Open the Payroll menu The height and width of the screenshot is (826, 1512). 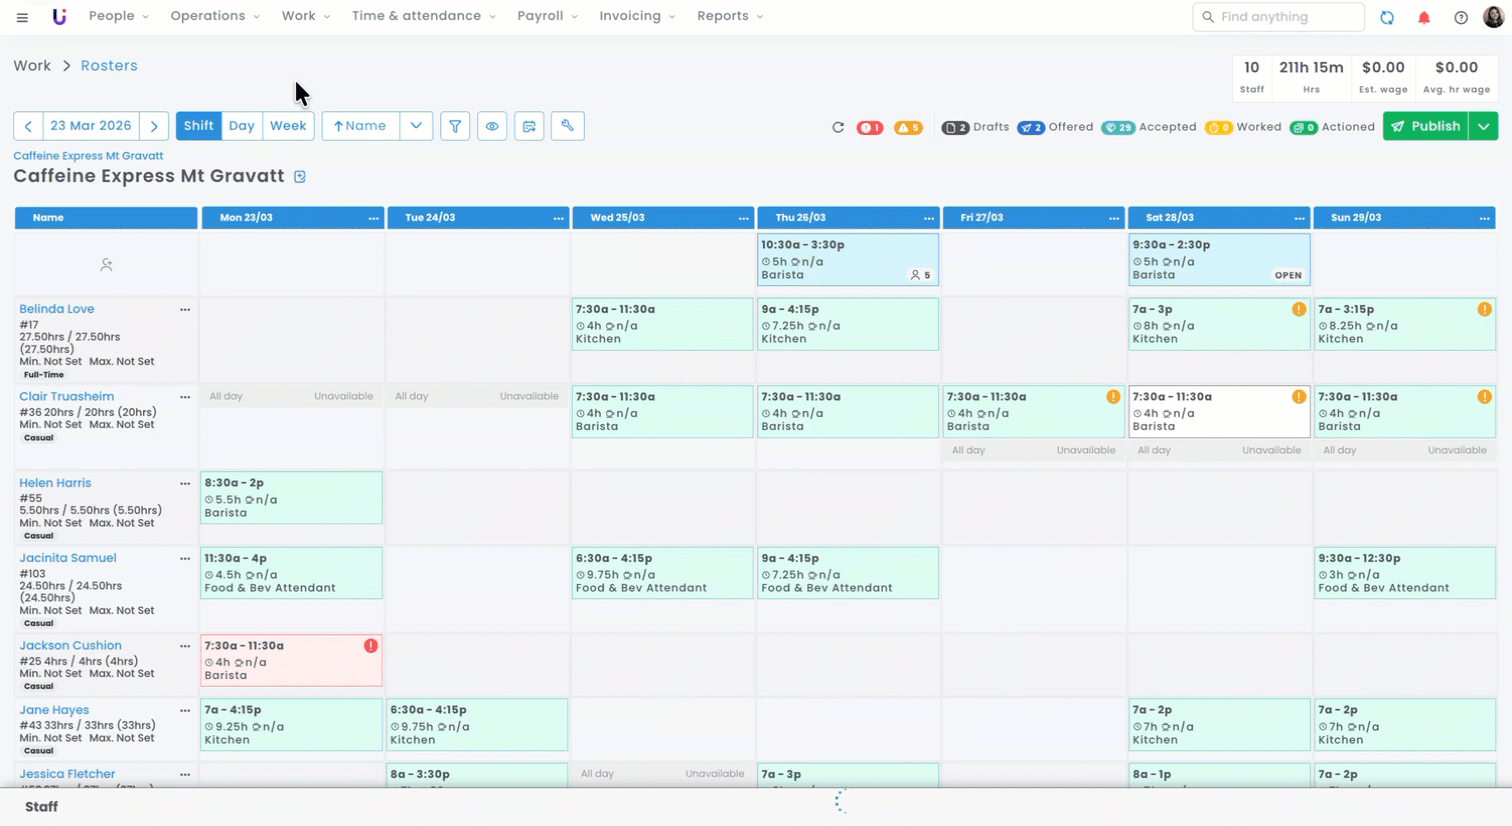pos(547,16)
